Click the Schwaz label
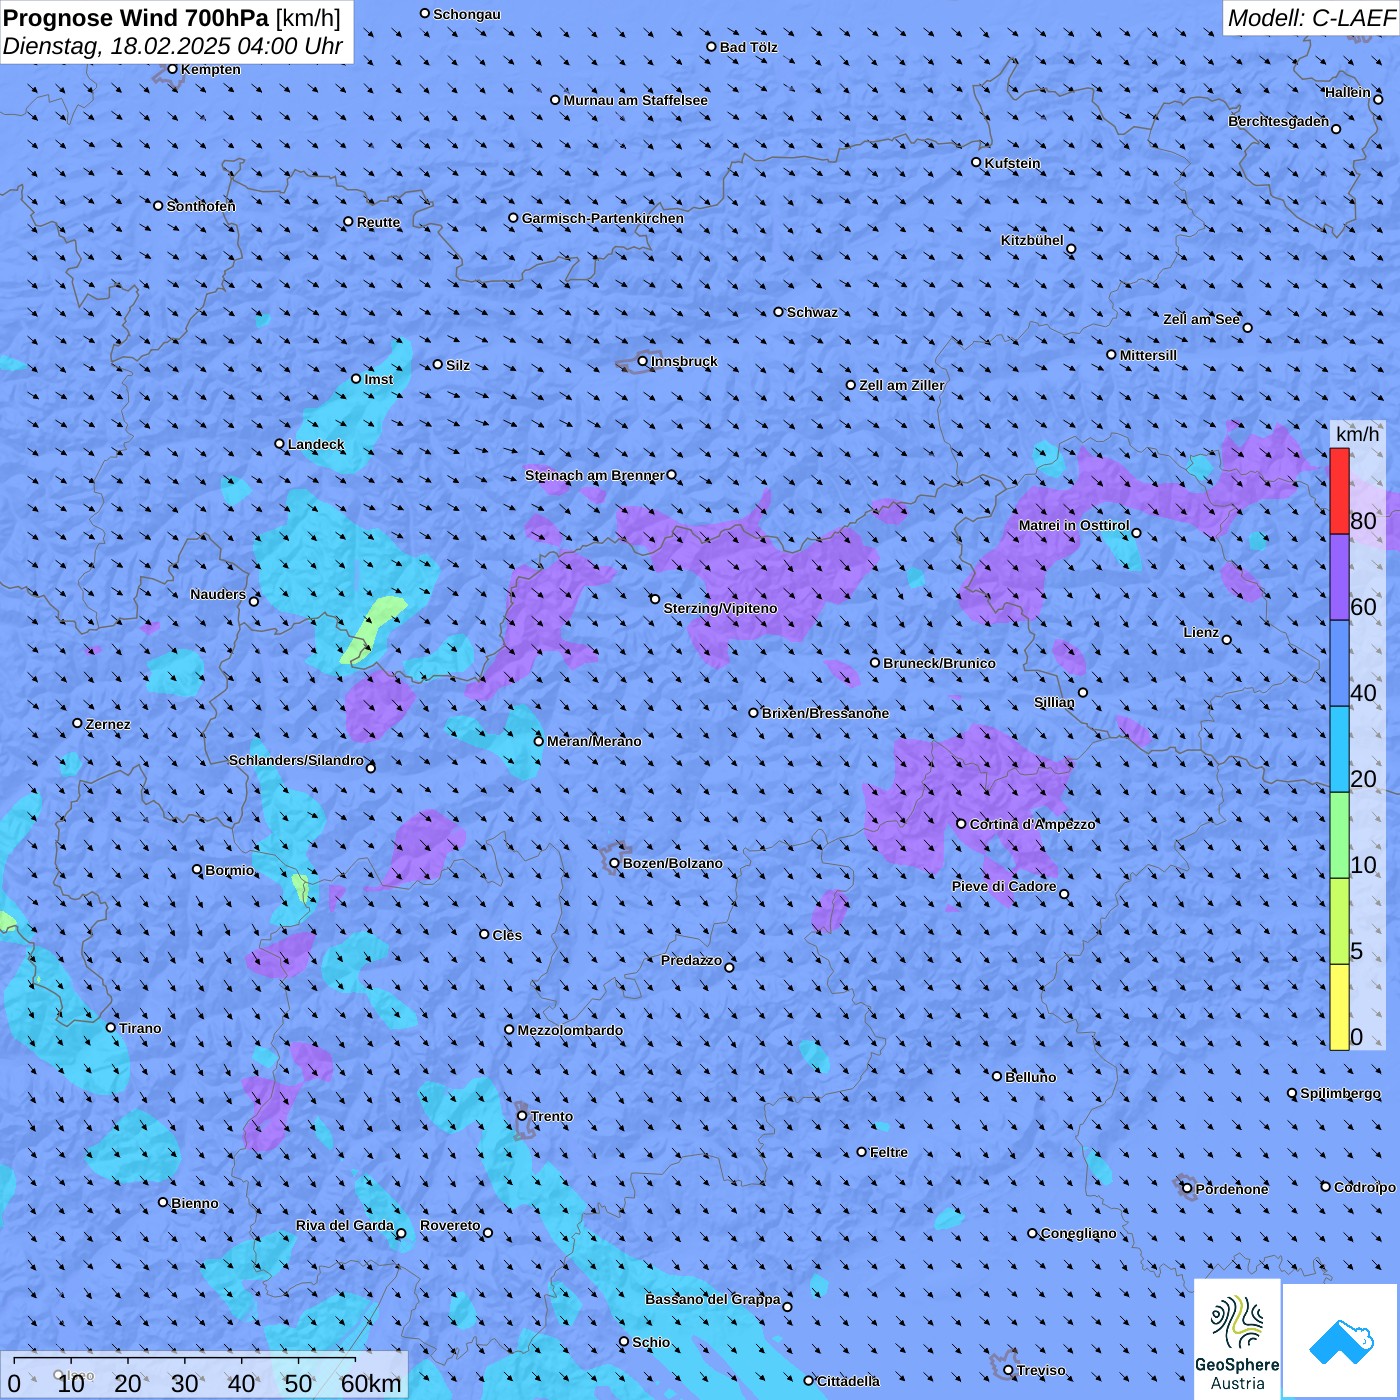The height and width of the screenshot is (1400, 1400). (812, 312)
